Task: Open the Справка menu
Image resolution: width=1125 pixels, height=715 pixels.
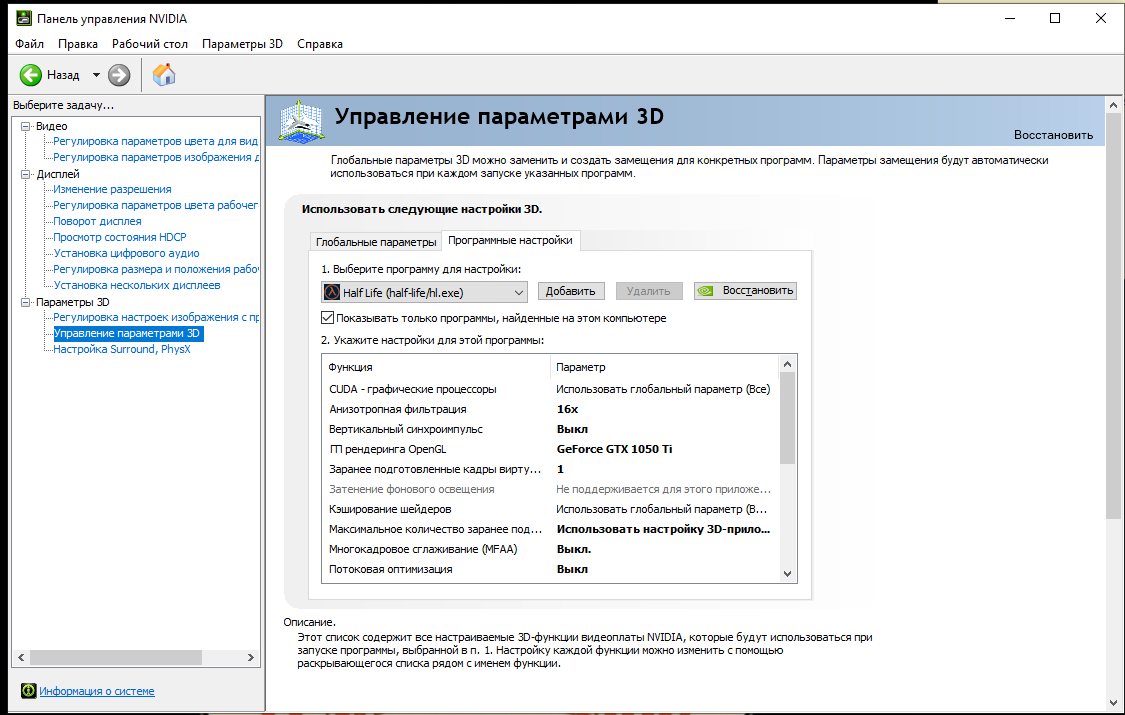Action: 320,44
